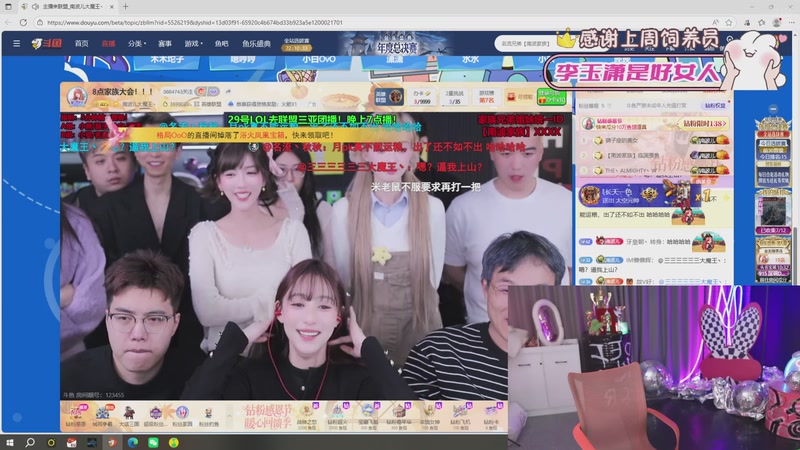The height and width of the screenshot is (450, 800).
Task: Open Microsoft Edge from taskbar
Action: click(x=133, y=442)
